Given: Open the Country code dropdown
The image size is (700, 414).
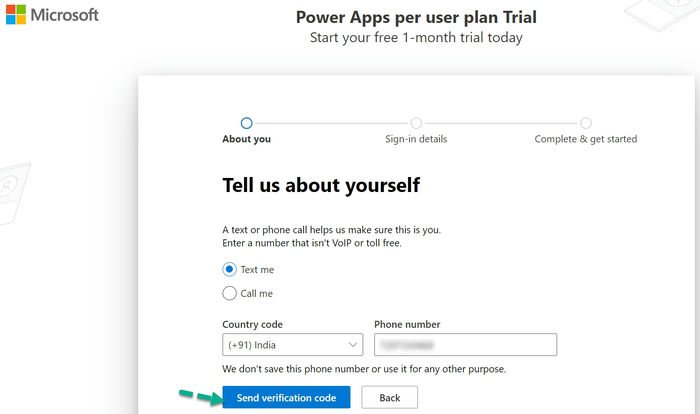Looking at the screenshot, I should coord(292,345).
